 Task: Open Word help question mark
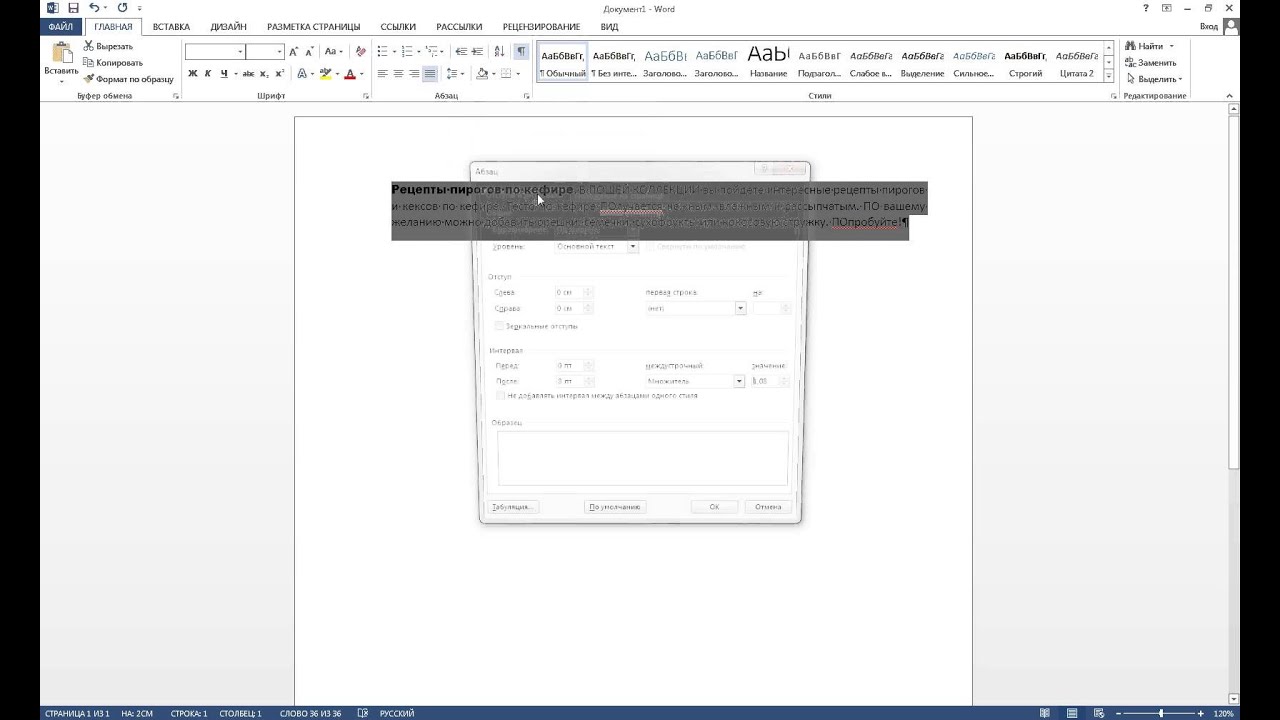click(1146, 8)
